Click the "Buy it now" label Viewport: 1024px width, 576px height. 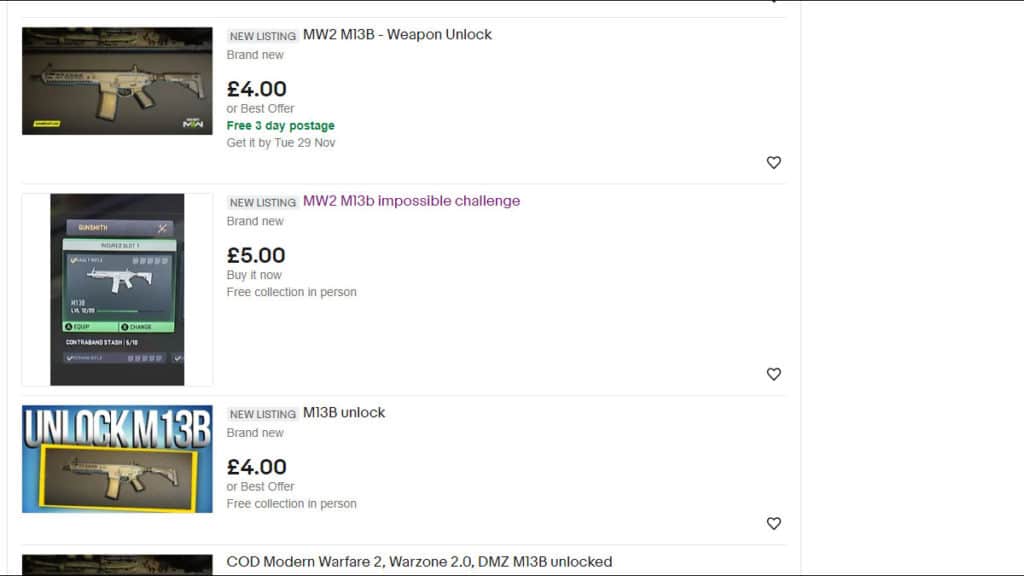[254, 275]
